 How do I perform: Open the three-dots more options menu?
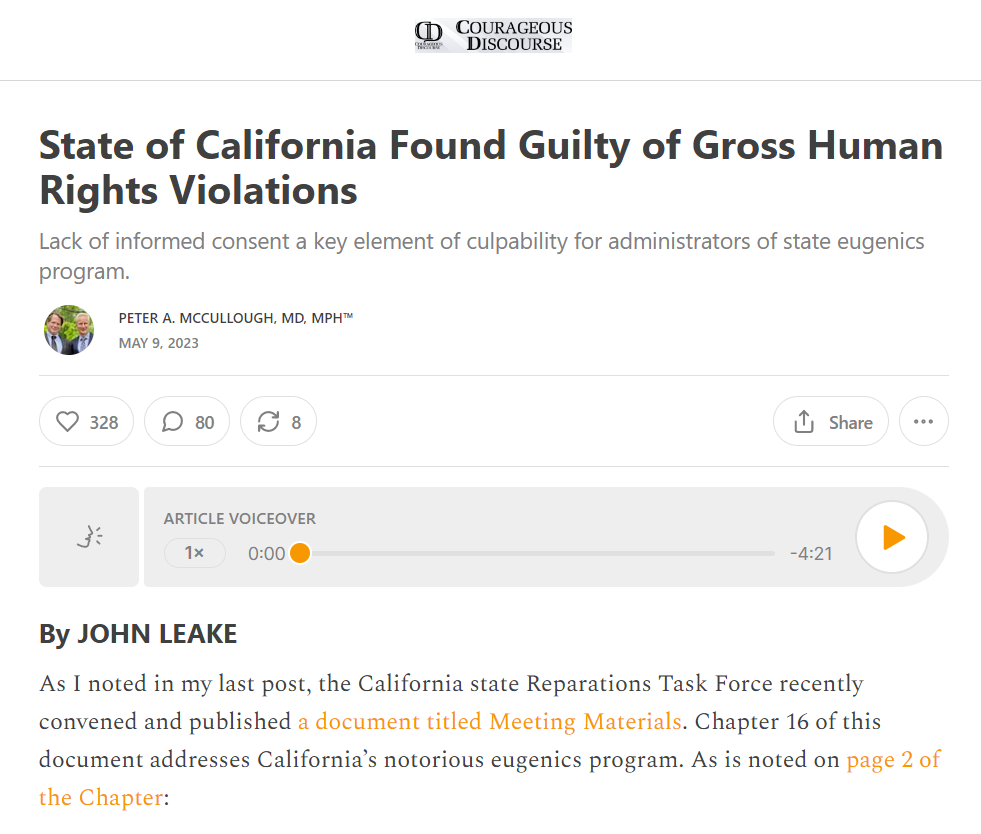tap(923, 422)
